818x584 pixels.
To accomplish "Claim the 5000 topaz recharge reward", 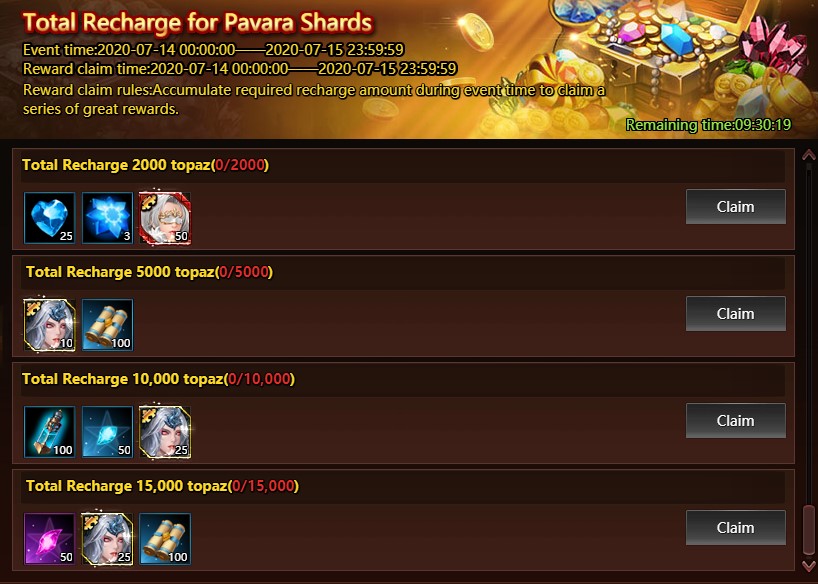I will point(736,314).
